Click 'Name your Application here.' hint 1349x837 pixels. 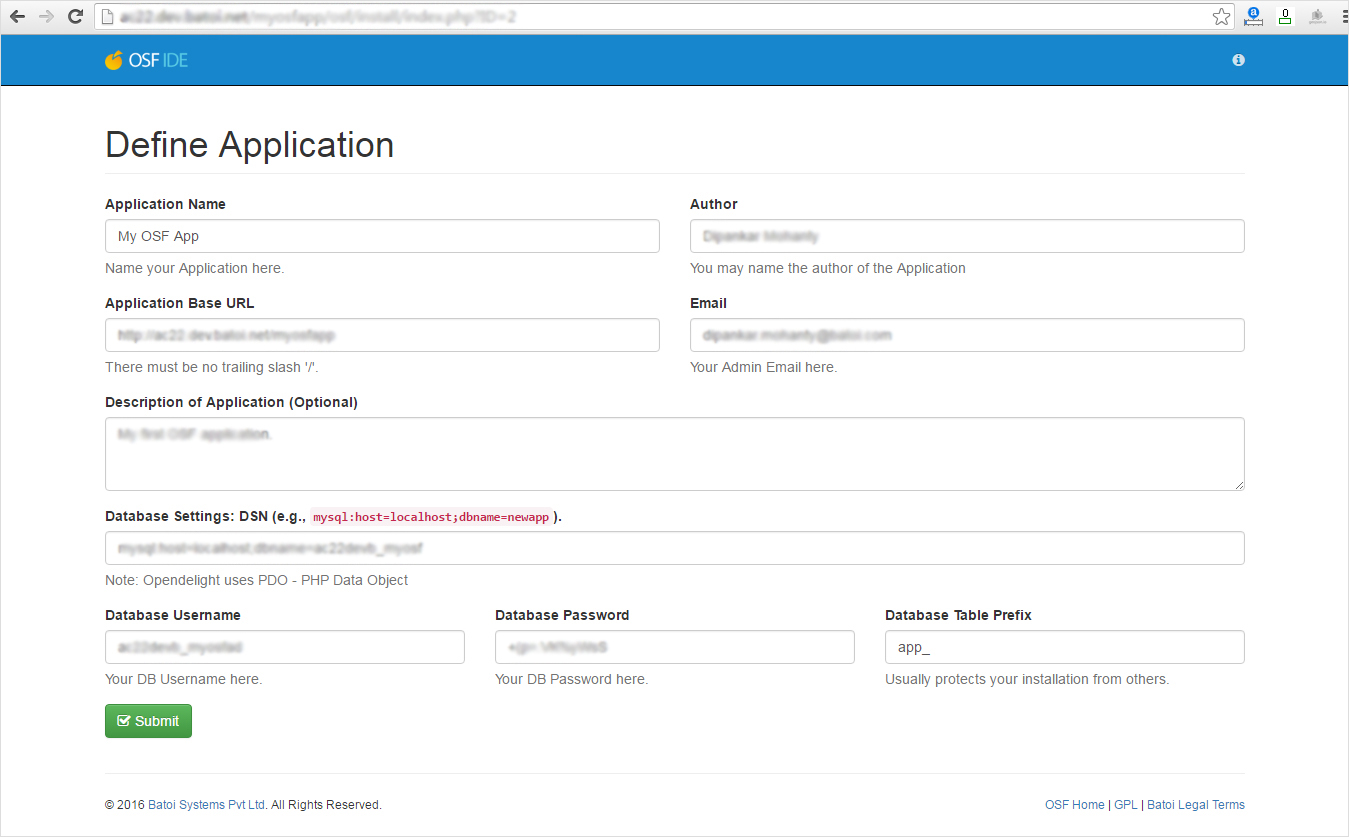point(195,268)
